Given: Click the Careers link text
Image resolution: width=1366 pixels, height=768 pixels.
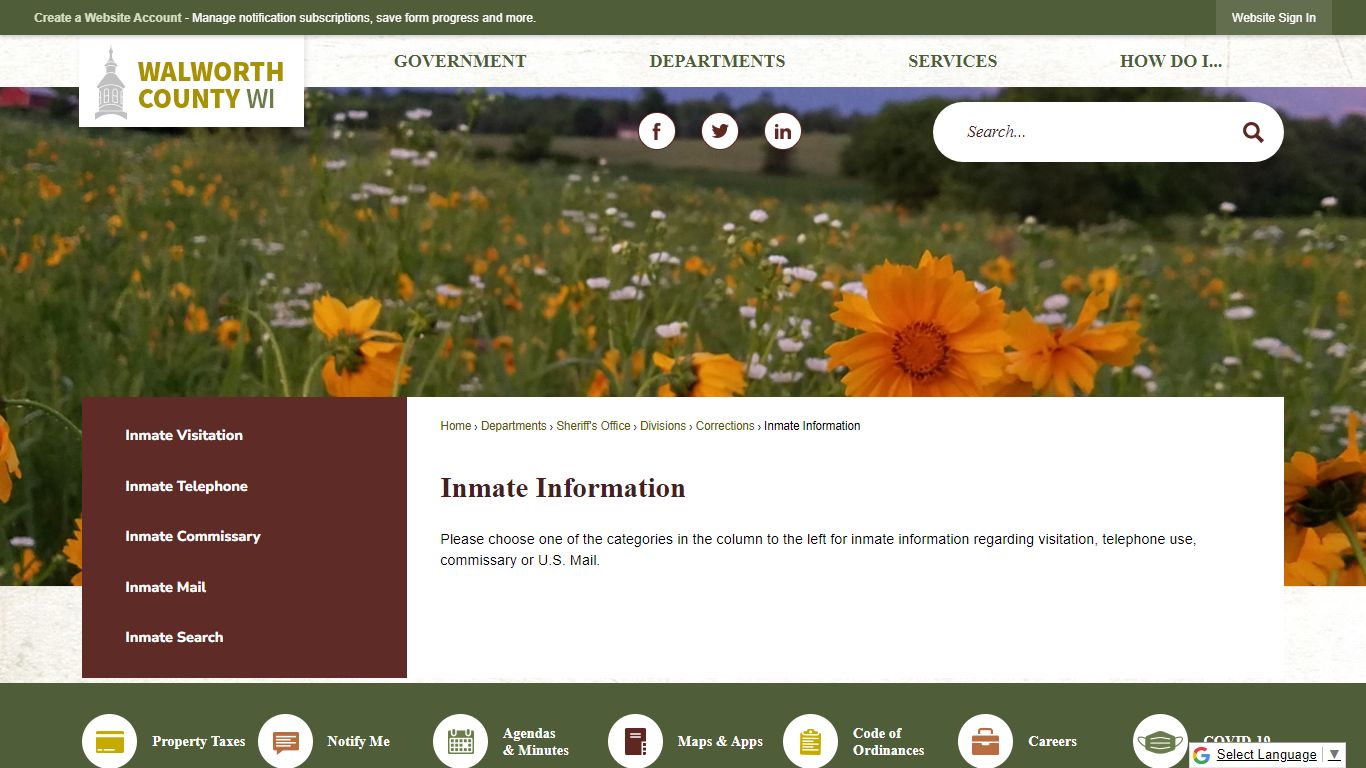Looking at the screenshot, I should (1052, 742).
